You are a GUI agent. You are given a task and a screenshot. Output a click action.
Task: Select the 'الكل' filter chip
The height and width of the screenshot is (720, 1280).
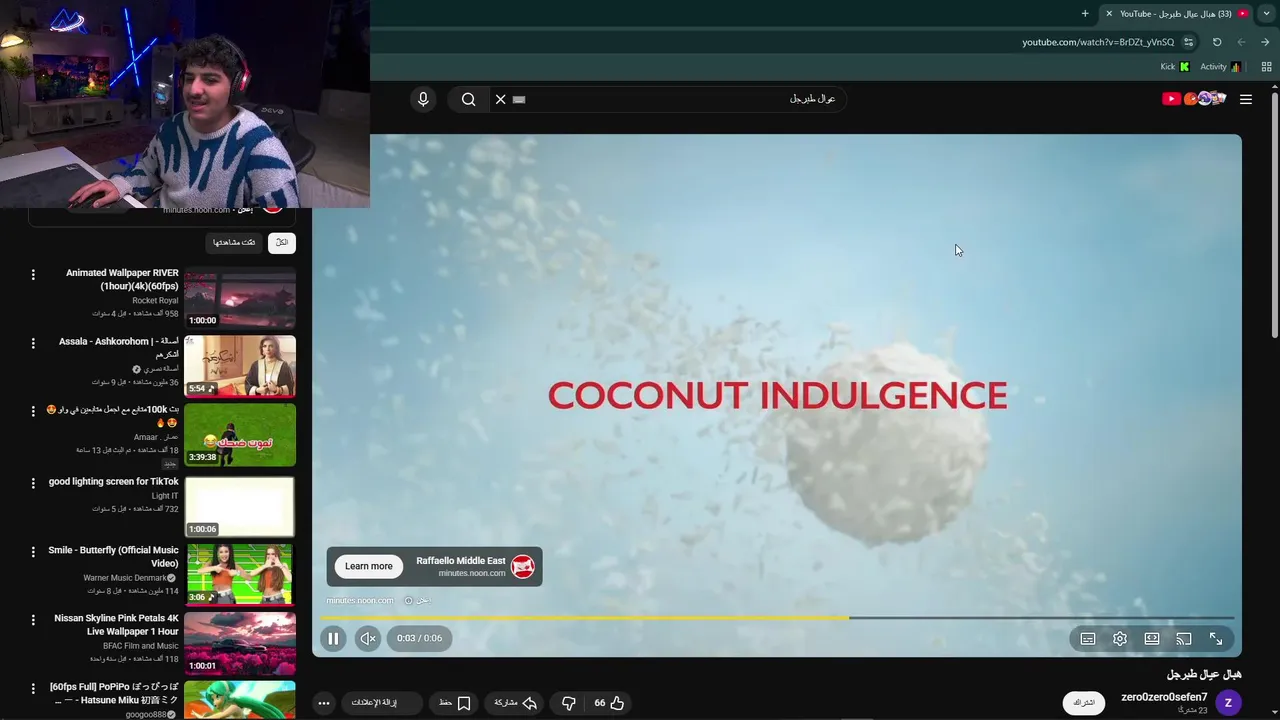point(282,243)
